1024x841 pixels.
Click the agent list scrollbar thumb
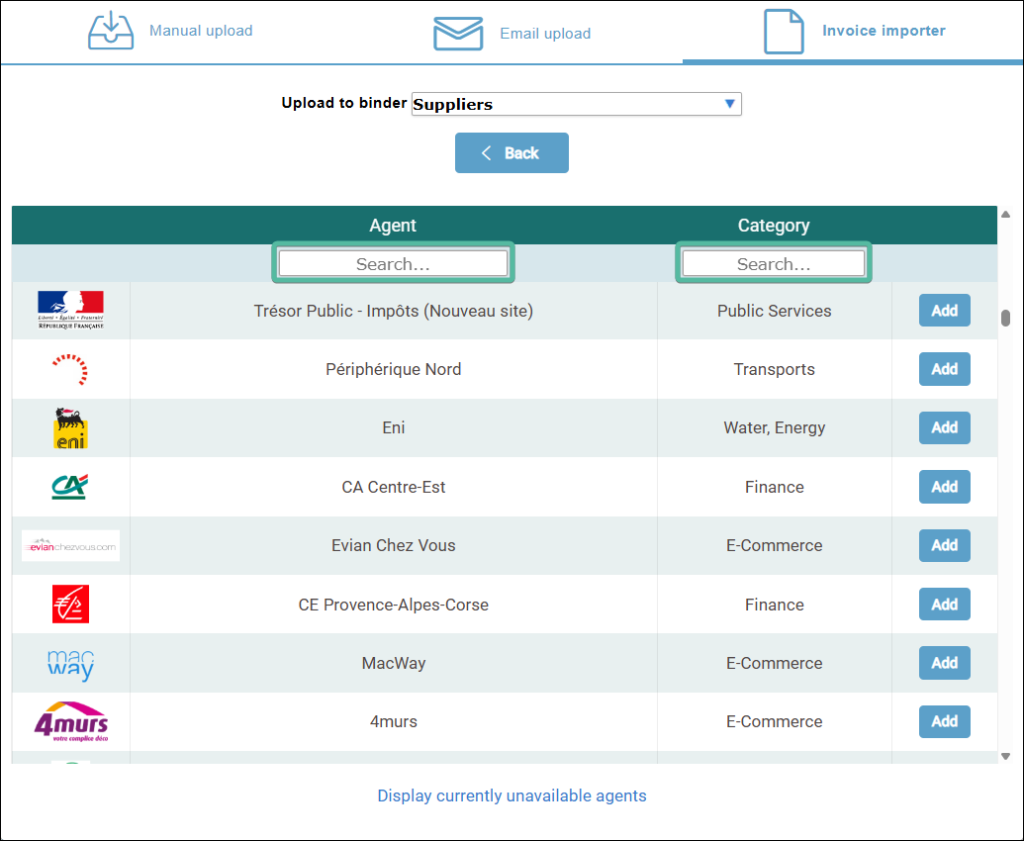tap(1006, 317)
